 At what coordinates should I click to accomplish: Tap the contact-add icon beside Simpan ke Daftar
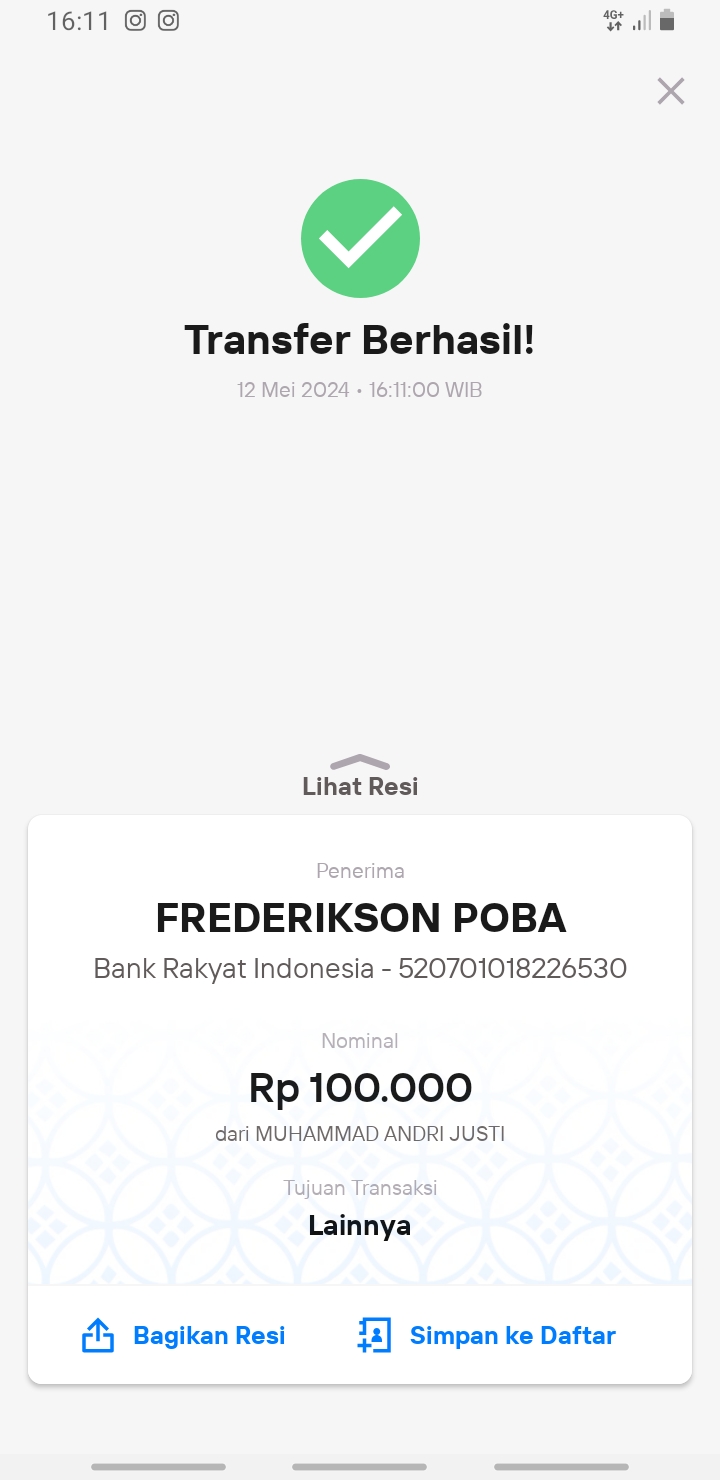373,1335
